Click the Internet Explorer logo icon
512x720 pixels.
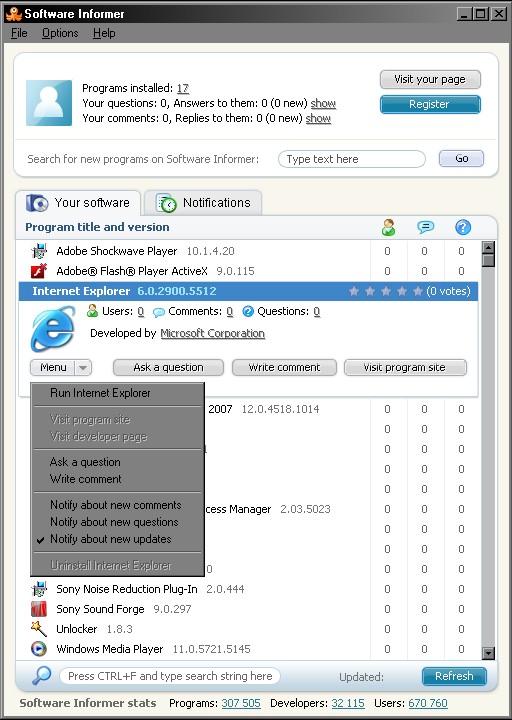point(53,330)
